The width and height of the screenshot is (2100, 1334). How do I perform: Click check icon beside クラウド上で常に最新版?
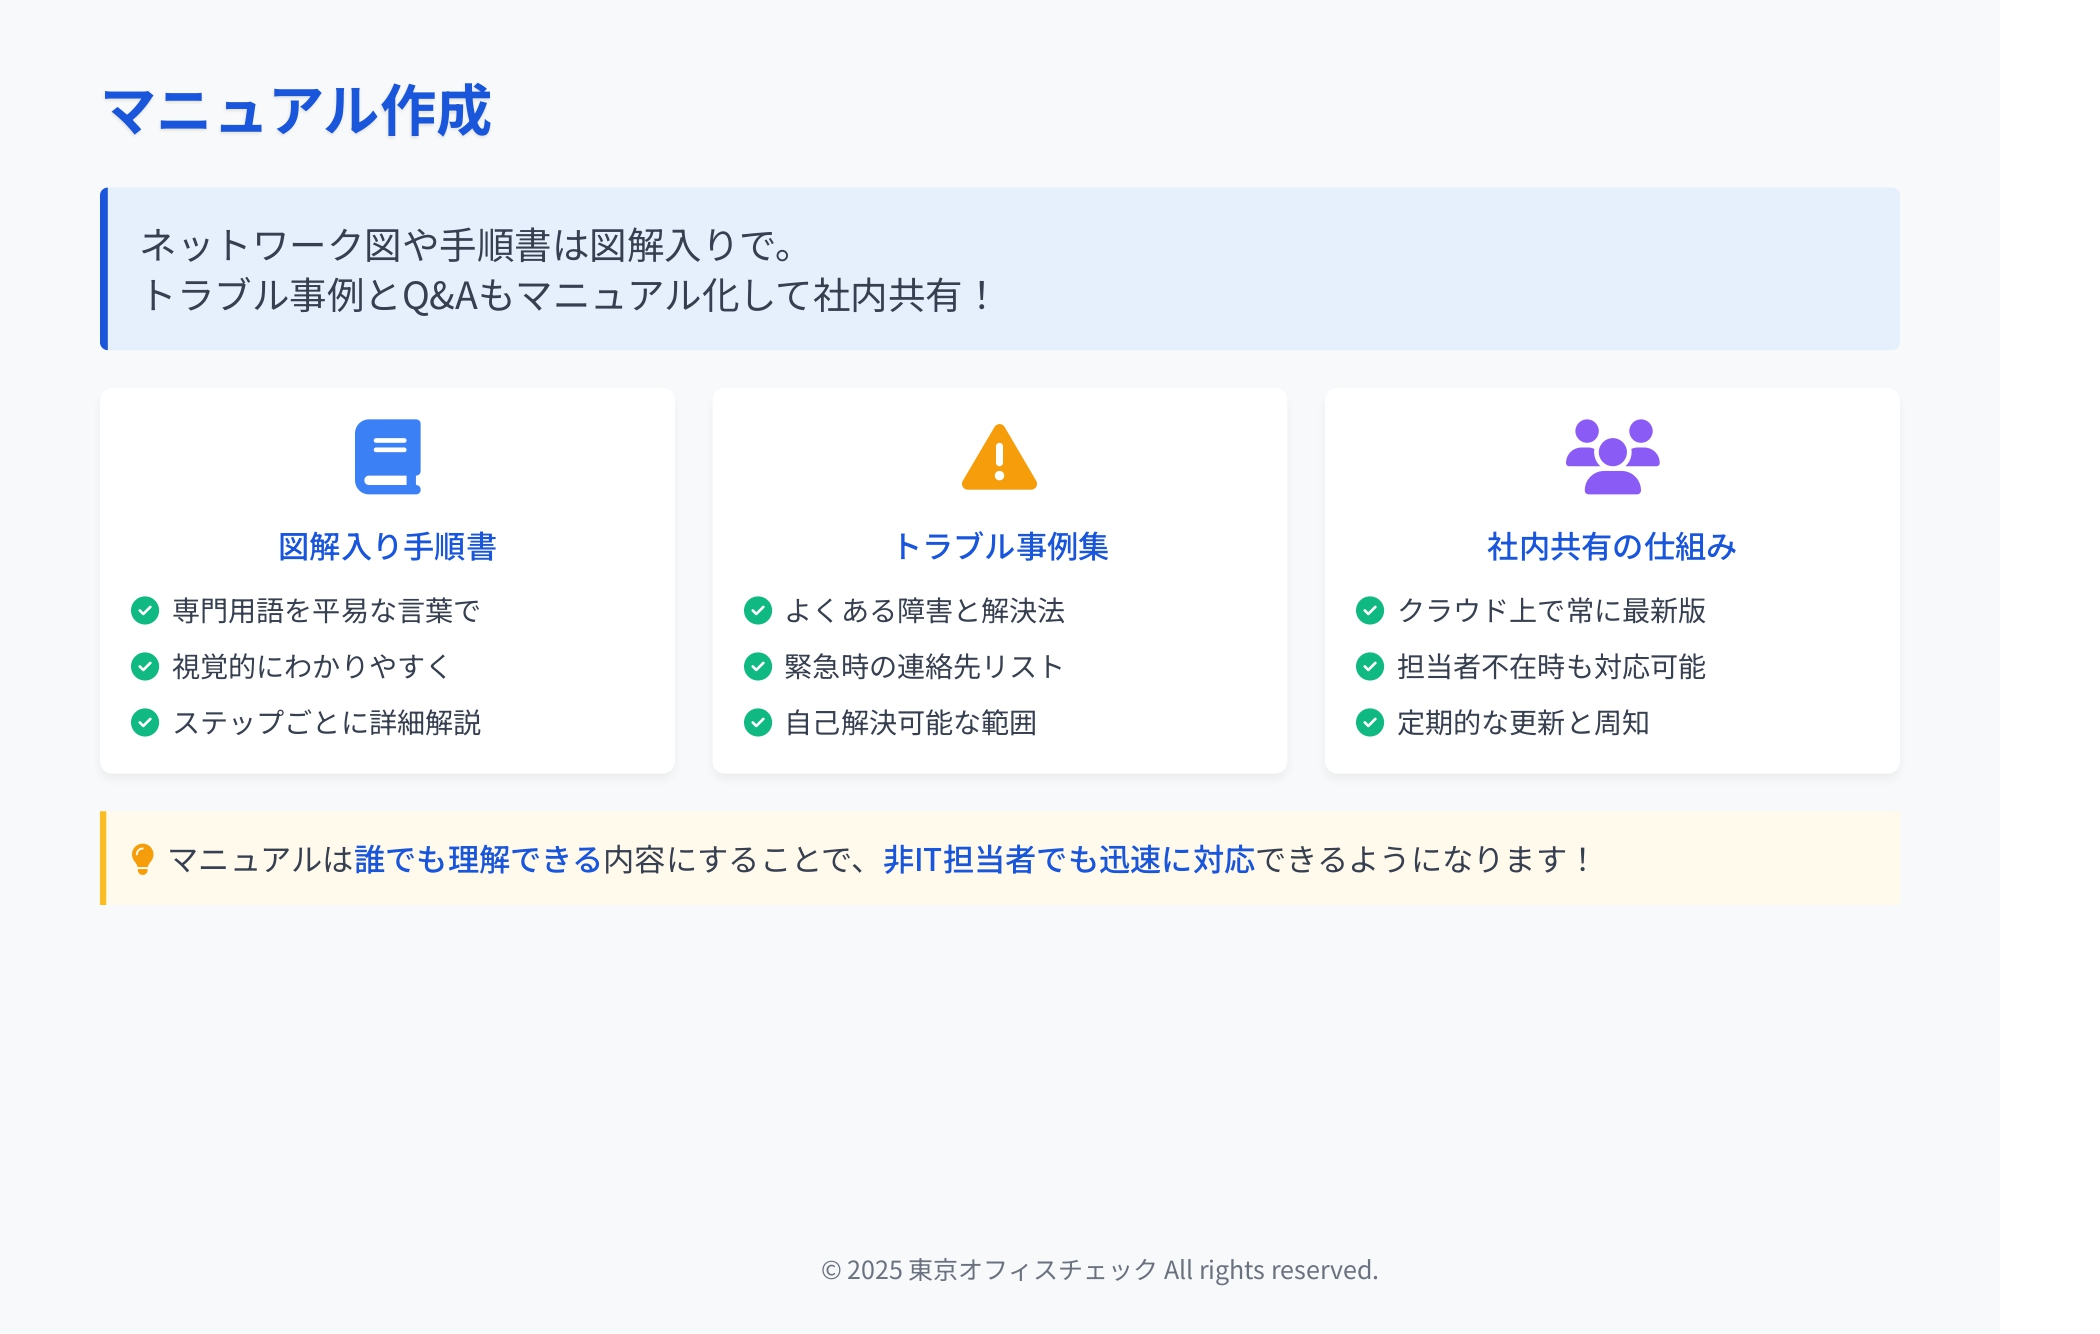coord(1370,610)
